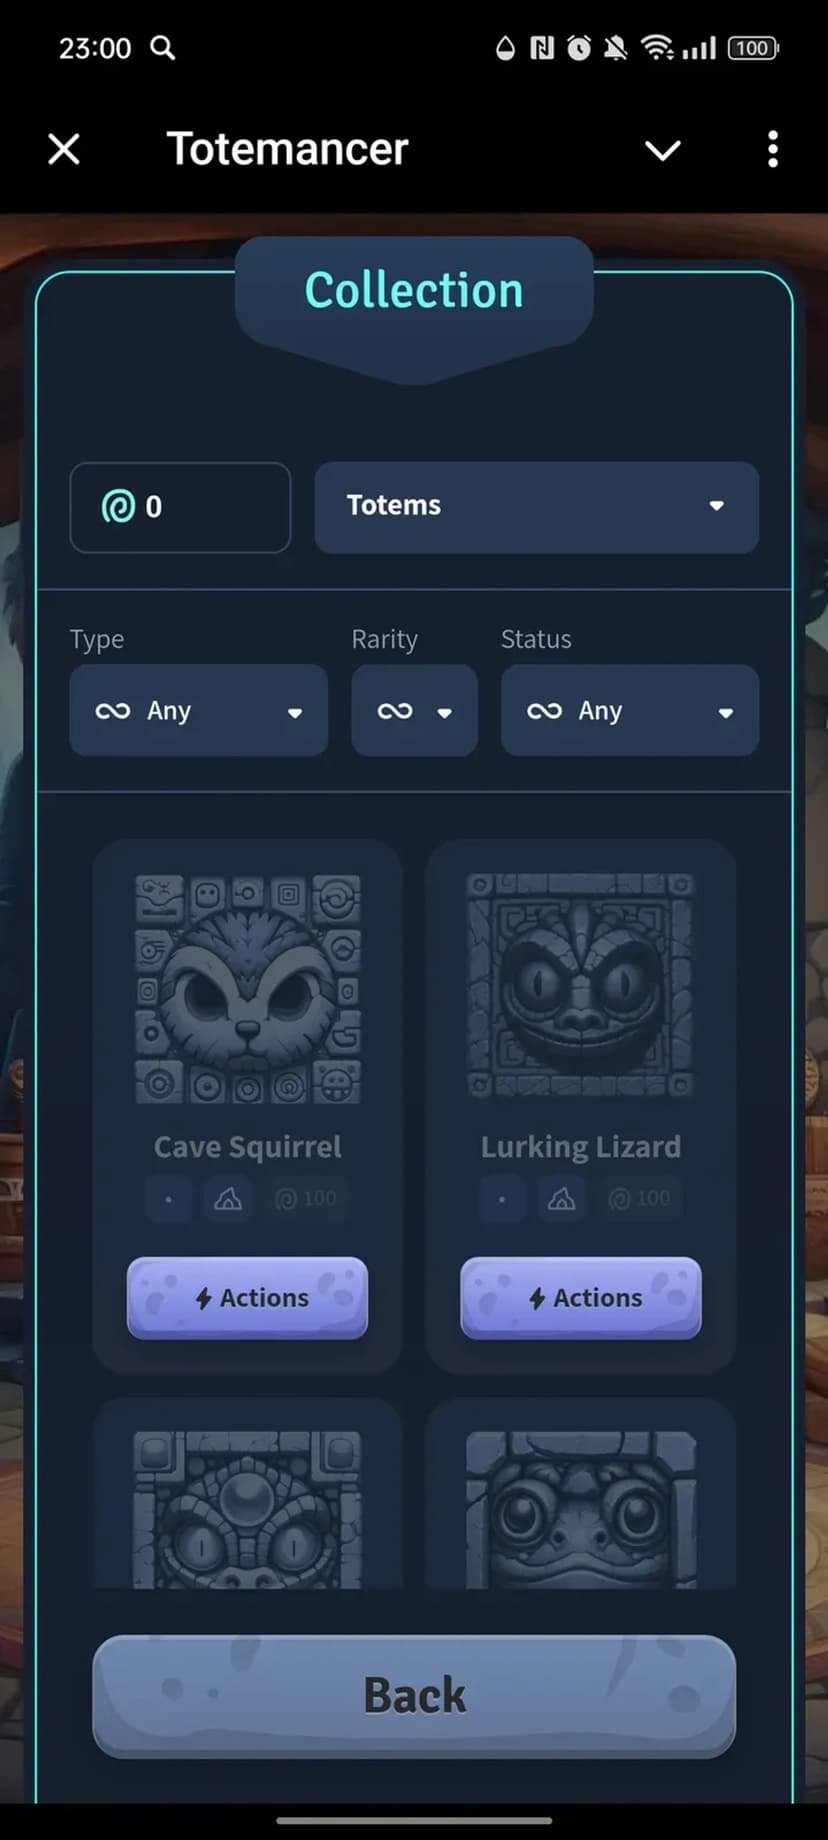Viewport: 828px width, 1840px height.
Task: Select the bottom-left snake totem thumbnail
Action: point(248,1509)
